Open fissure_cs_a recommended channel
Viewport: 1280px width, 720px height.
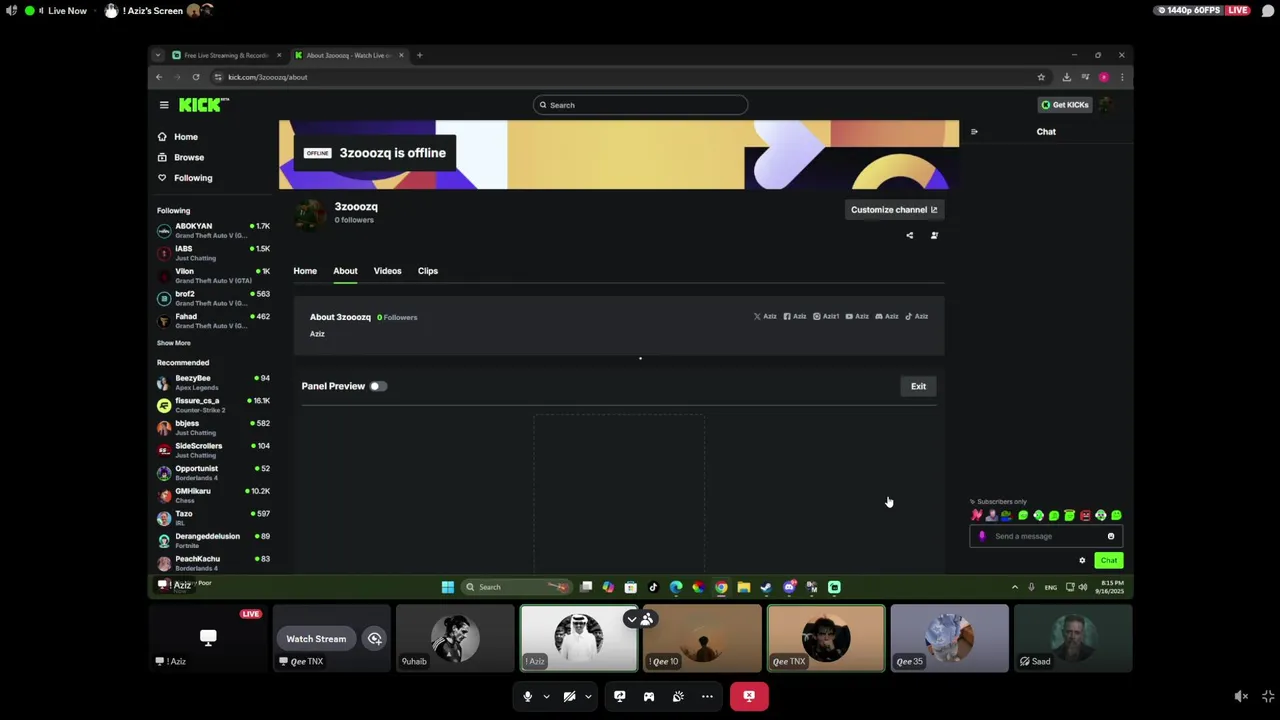coord(213,405)
